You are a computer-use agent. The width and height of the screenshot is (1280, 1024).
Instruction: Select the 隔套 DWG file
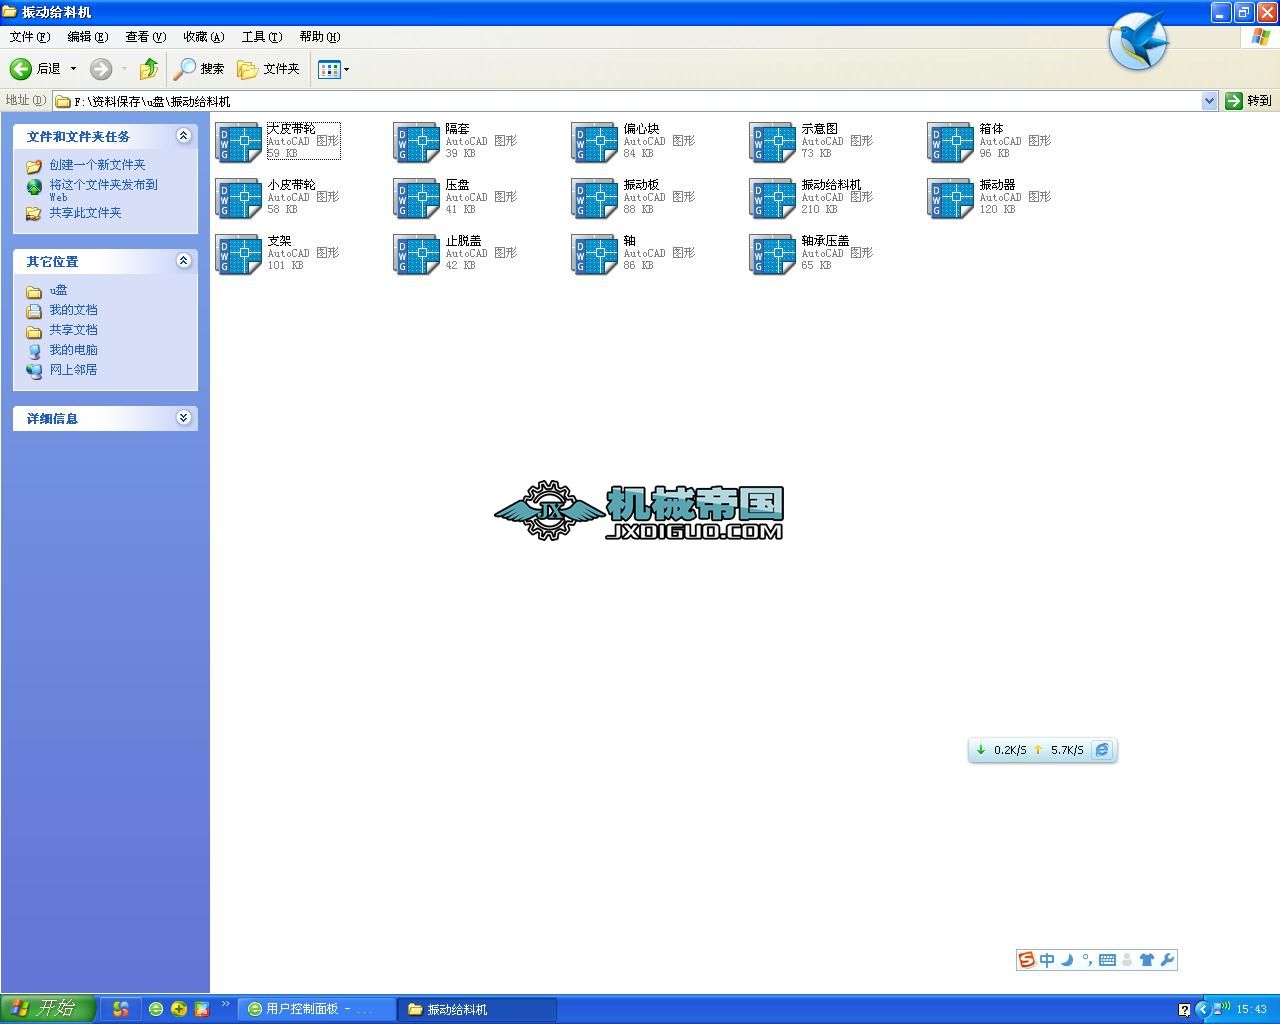pyautogui.click(x=456, y=141)
